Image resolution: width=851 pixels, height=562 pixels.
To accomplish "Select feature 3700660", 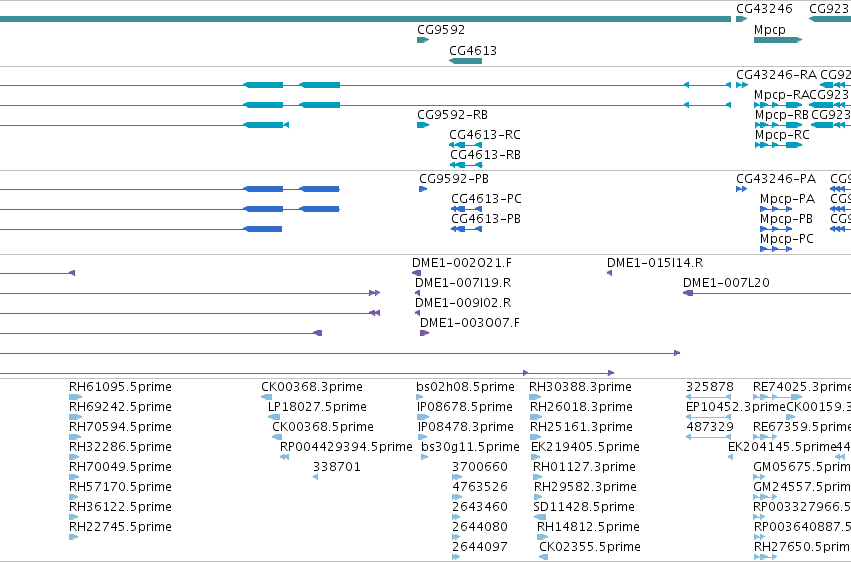I will point(480,467).
